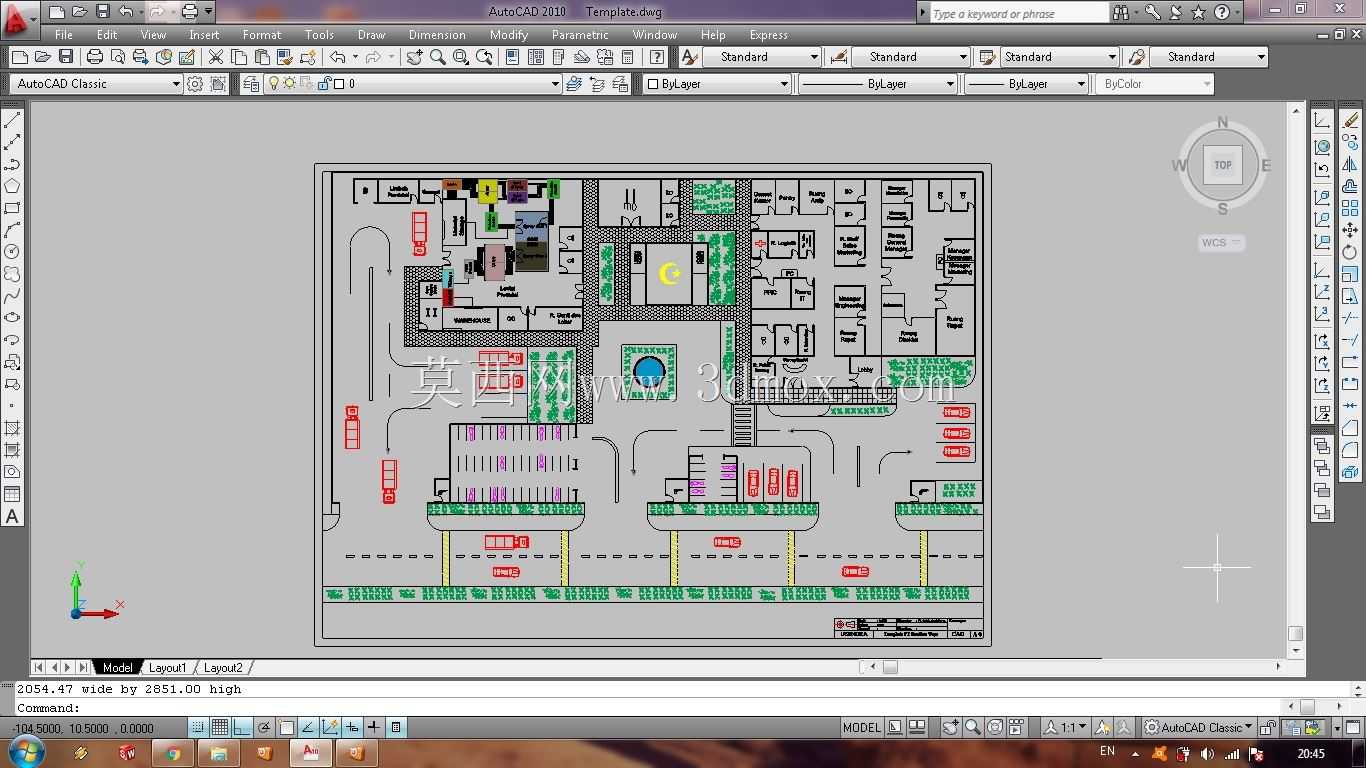Toggle Snap Mode in status bar
The width and height of the screenshot is (1366, 768).
point(198,728)
